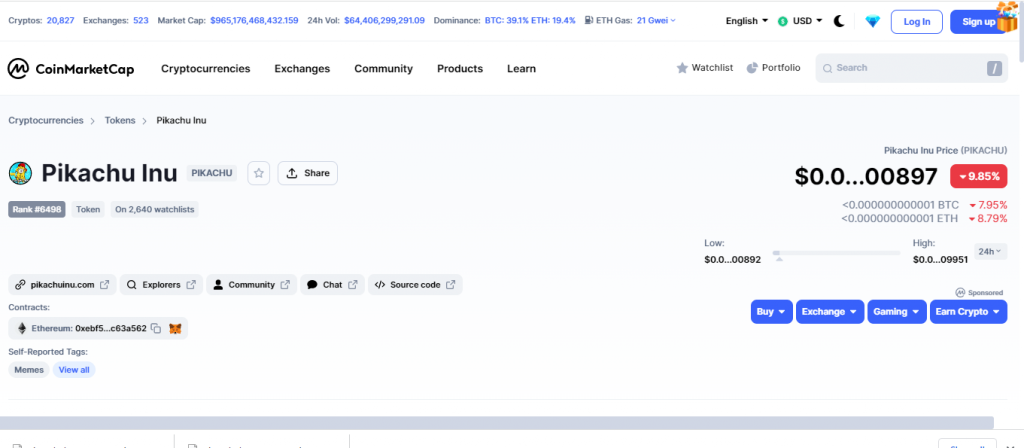Screen dimensions: 1024x448
Task: Click the Share button
Action: coord(308,173)
